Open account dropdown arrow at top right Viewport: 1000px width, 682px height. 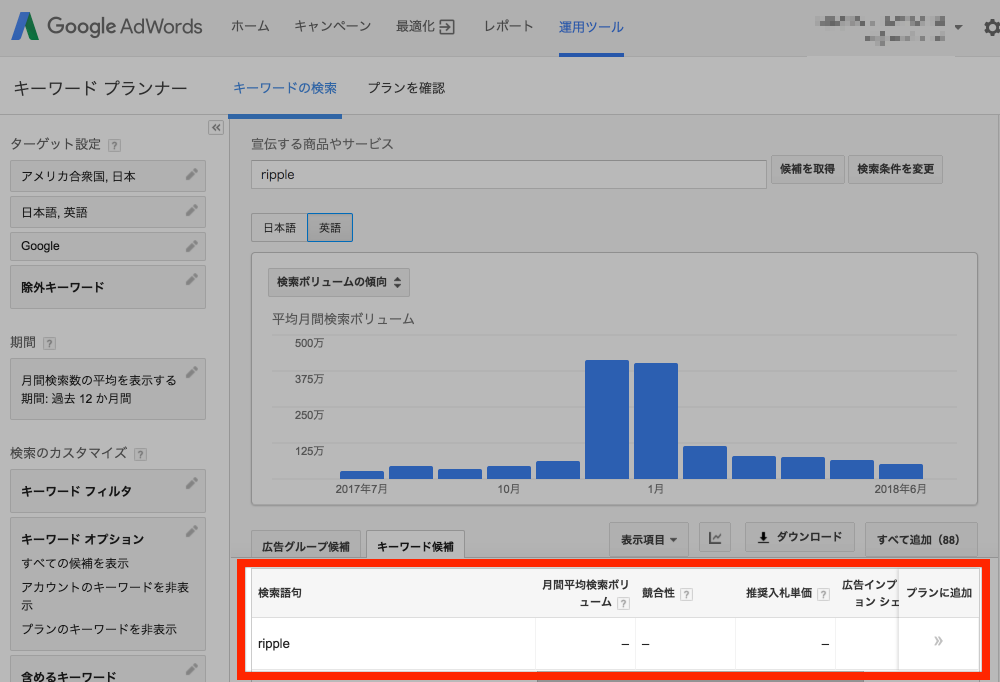958,27
